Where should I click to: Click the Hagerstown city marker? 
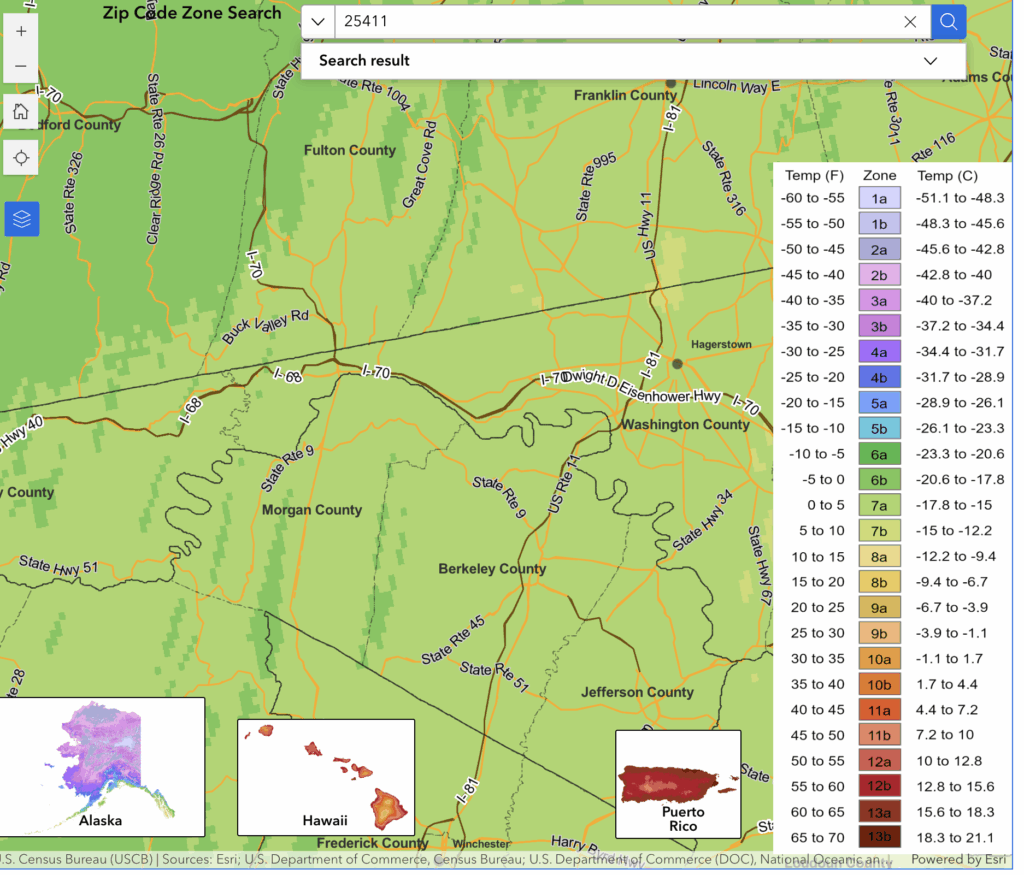pyautogui.click(x=677, y=363)
